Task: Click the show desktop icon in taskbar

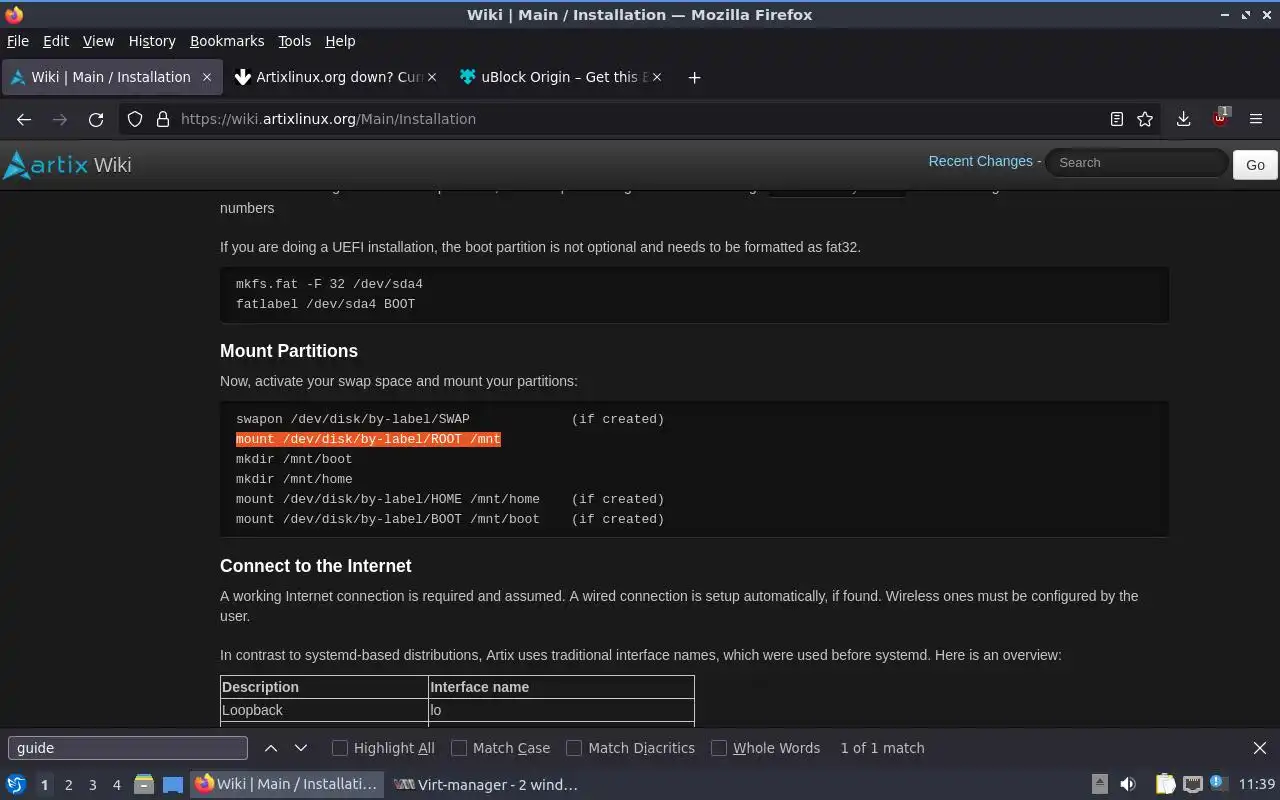Action: coord(173,785)
